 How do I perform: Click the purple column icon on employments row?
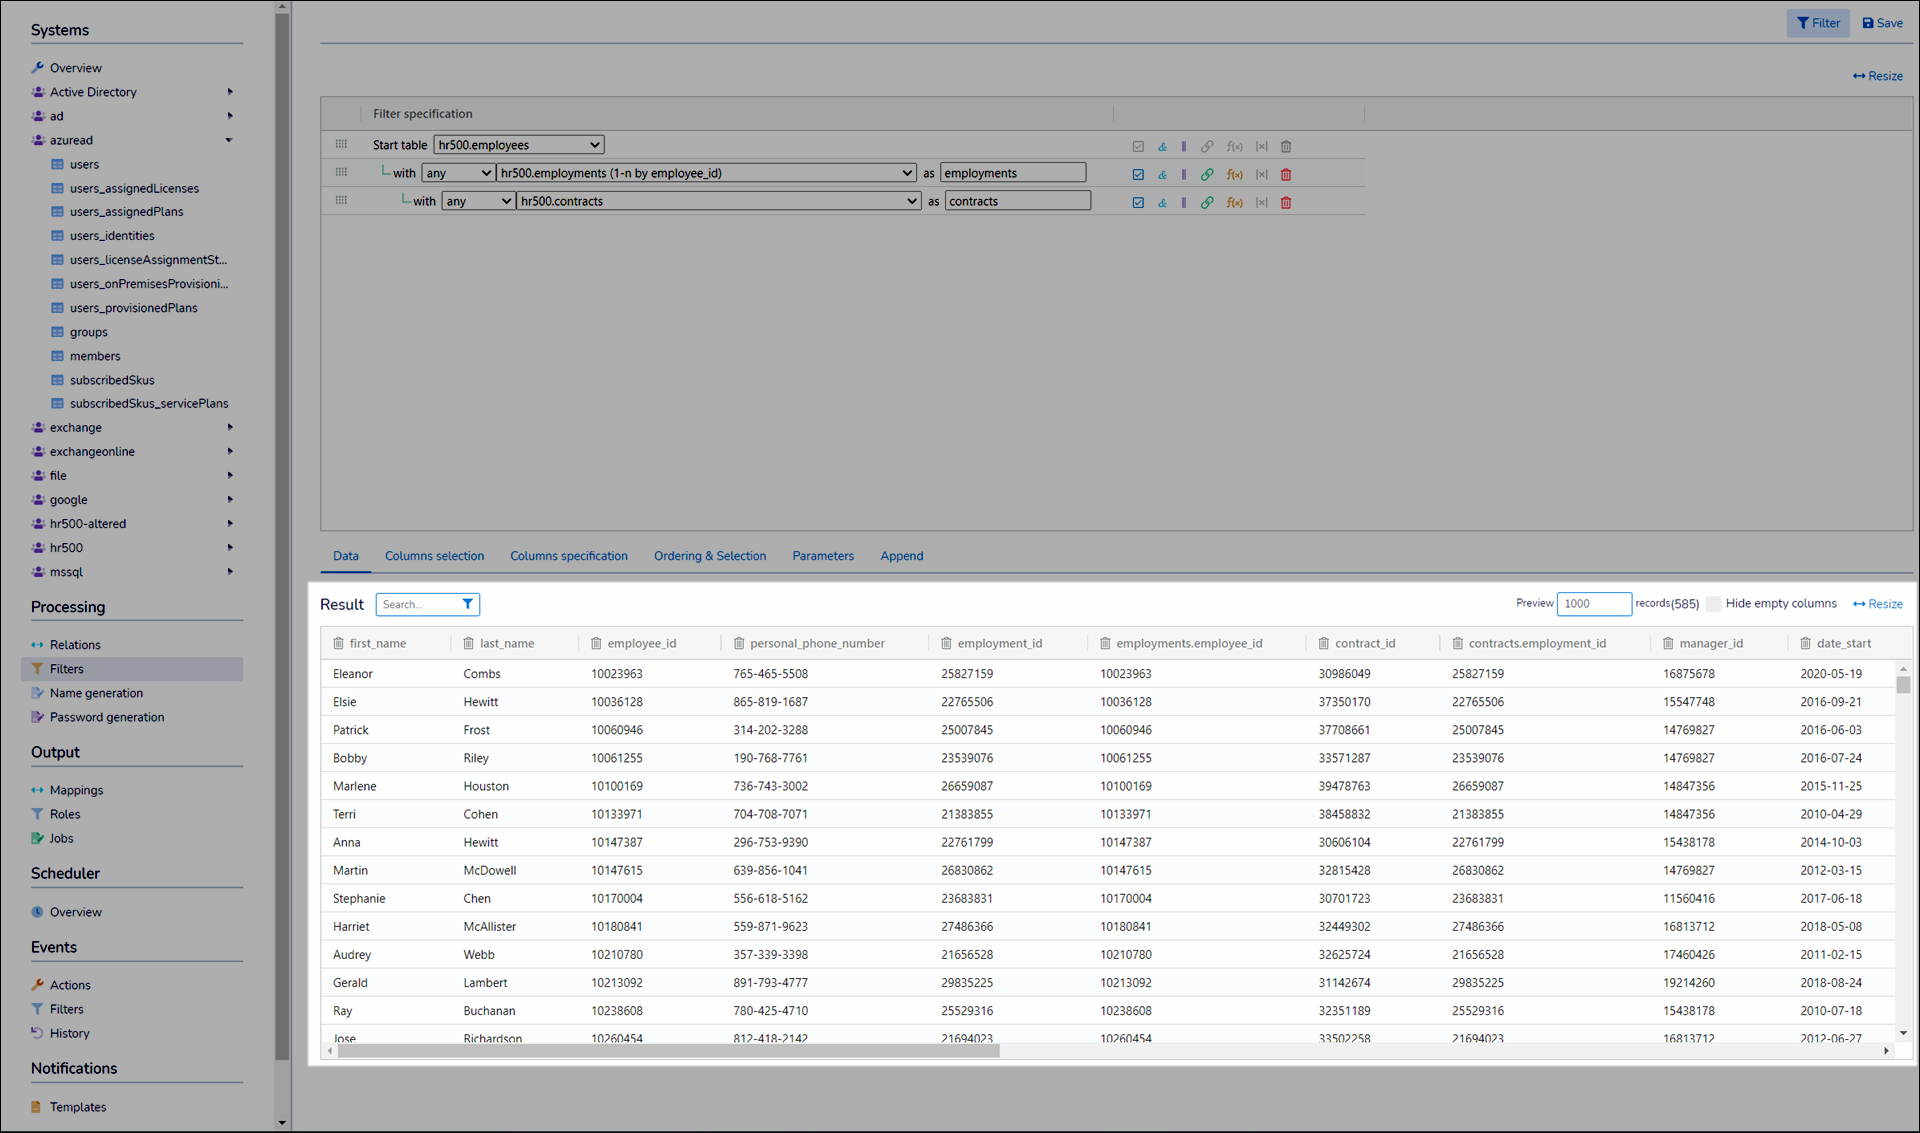tap(1184, 174)
